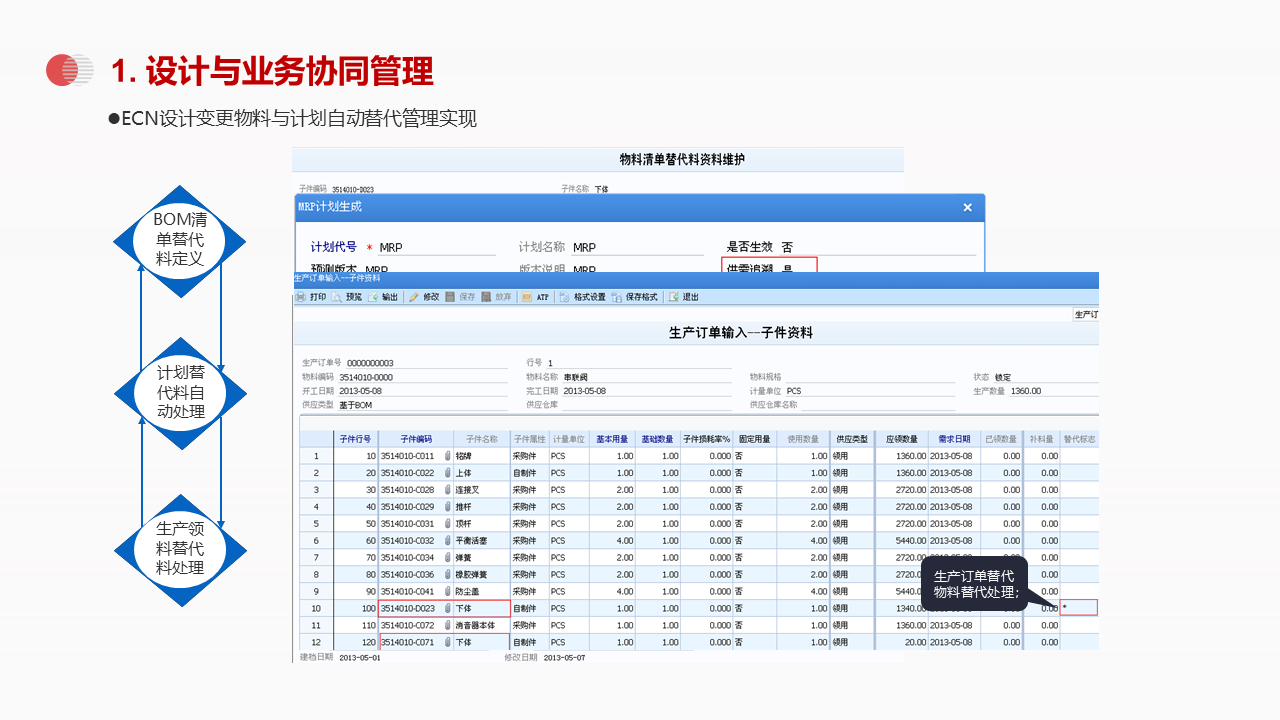Click the 计量单位 field PCS
This screenshot has height=720, width=1280.
click(x=870, y=391)
